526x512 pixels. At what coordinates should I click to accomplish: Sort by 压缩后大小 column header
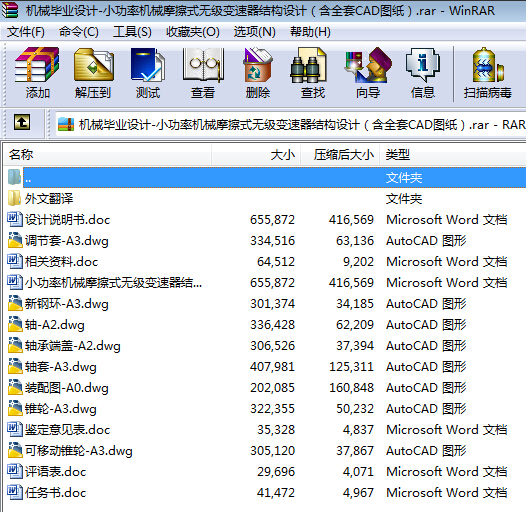pos(340,154)
